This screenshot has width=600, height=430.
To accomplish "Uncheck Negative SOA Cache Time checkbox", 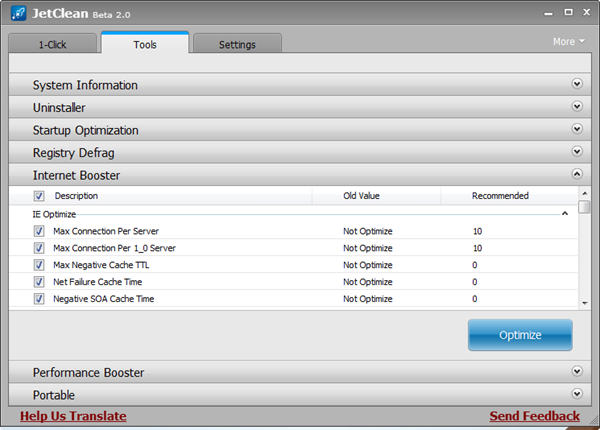I will 39,299.
